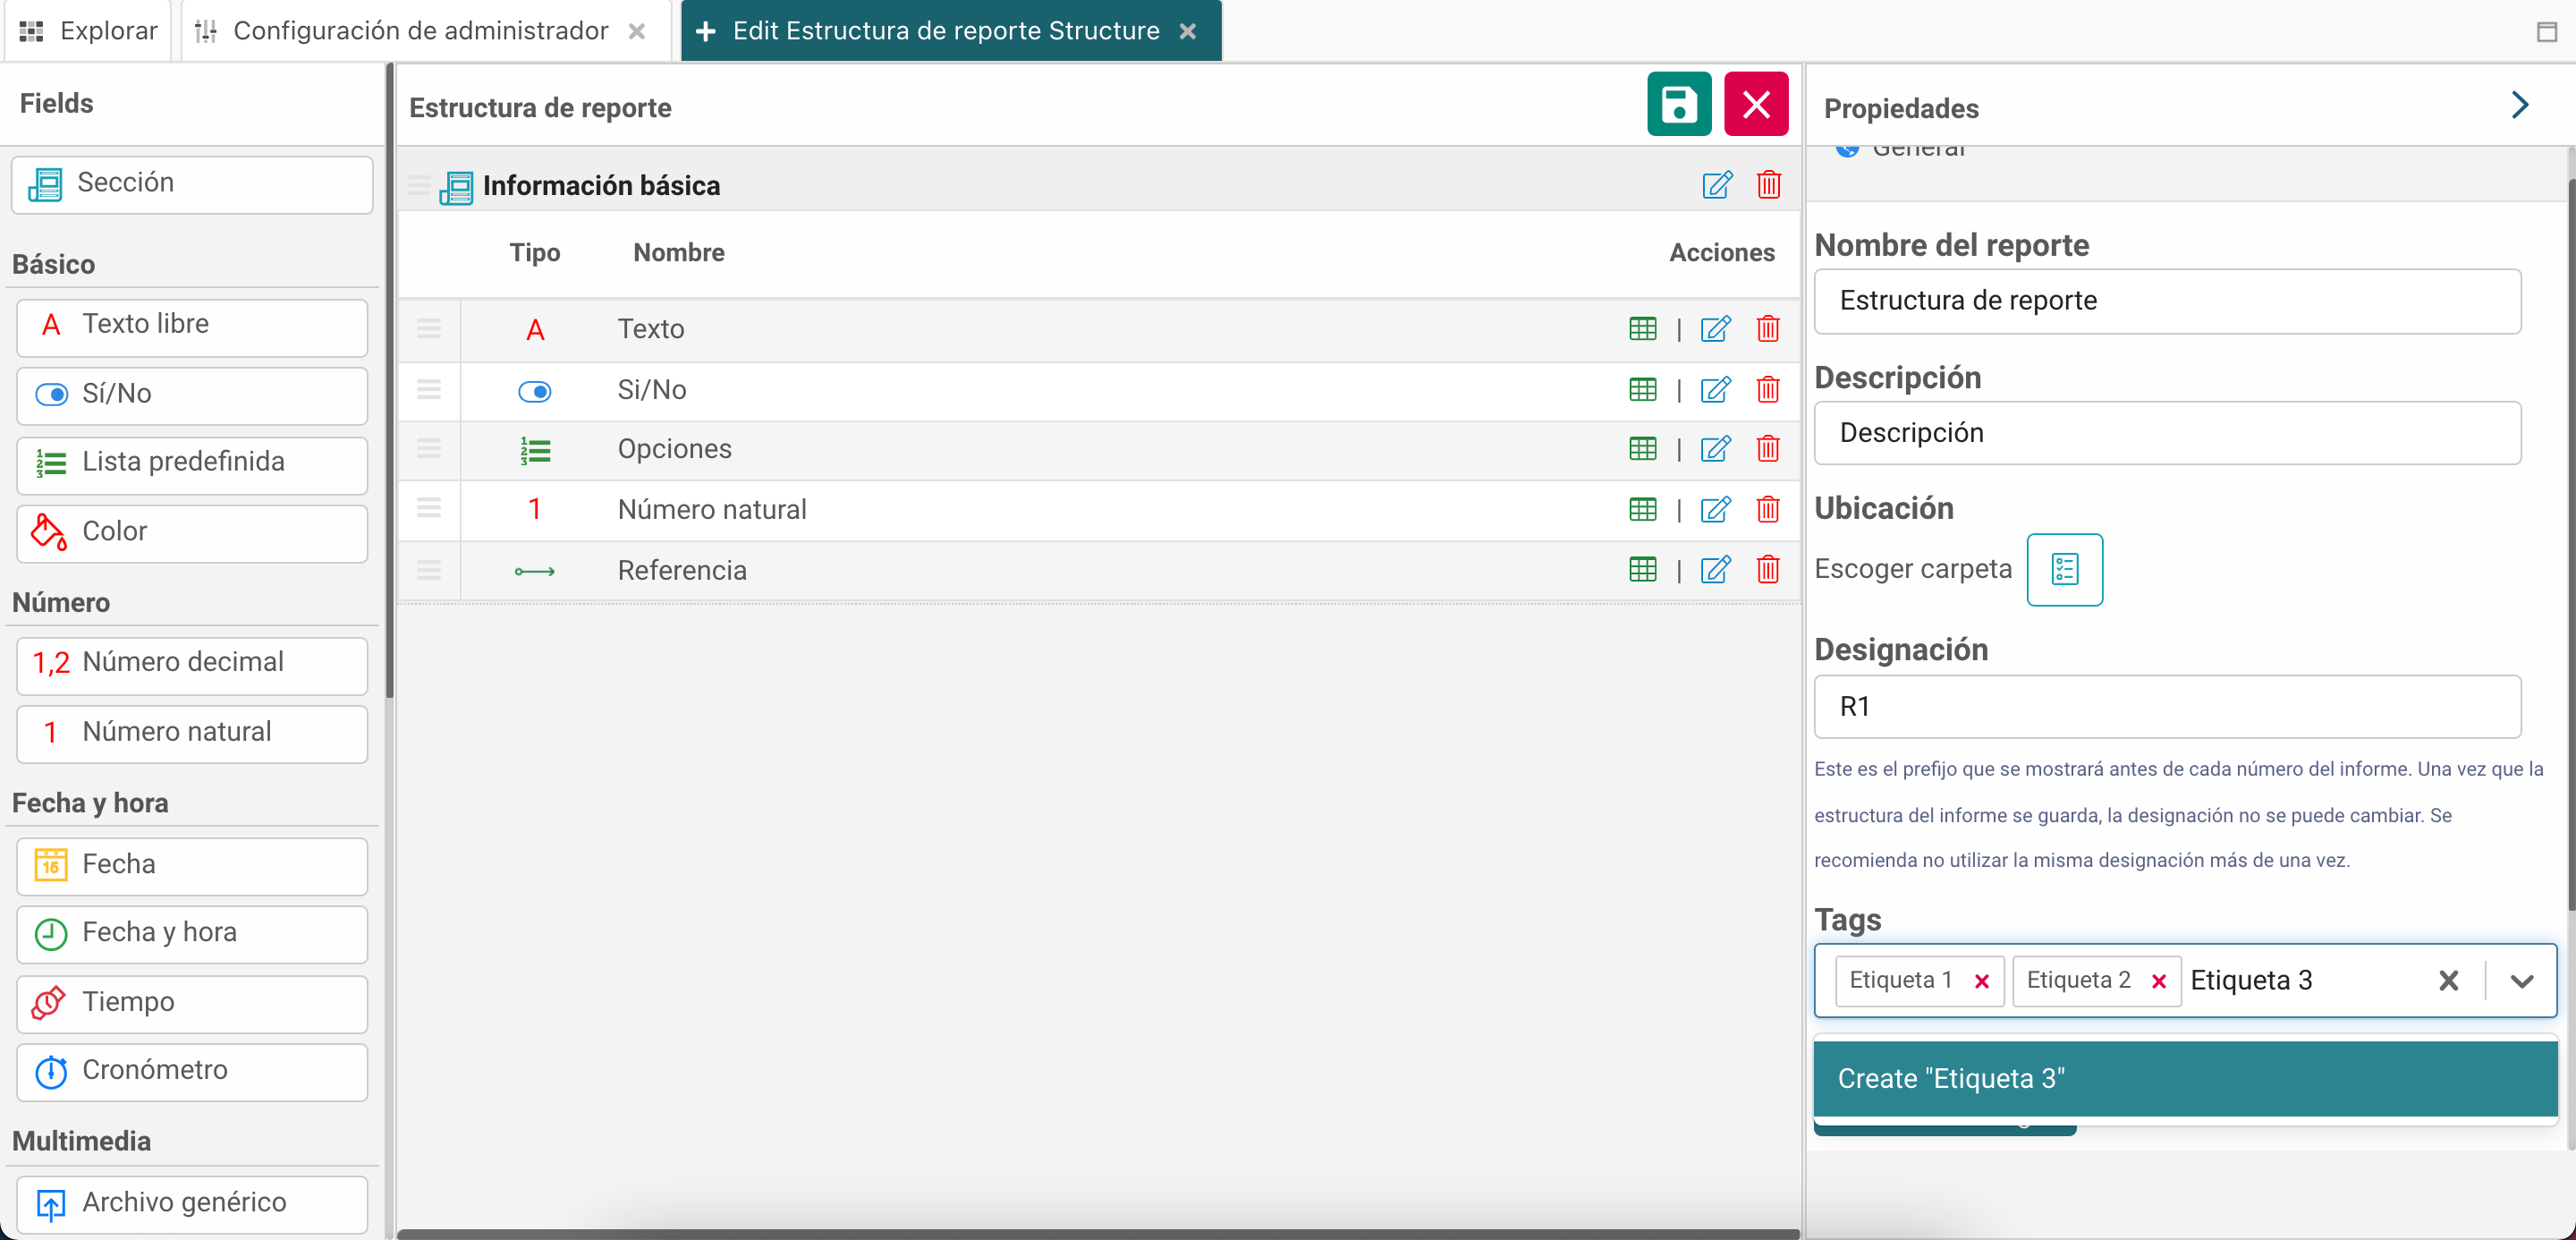Delete the Referencia field
This screenshot has width=2576, height=1240.
click(x=1767, y=570)
